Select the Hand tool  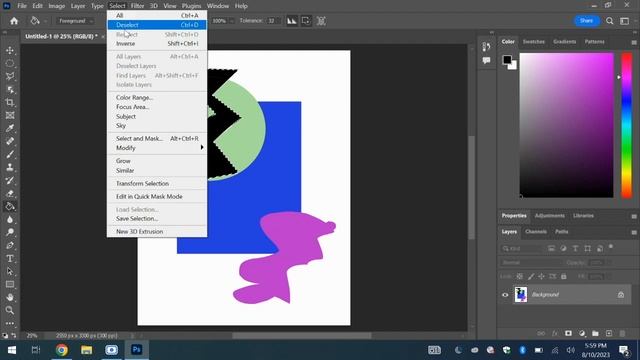(10, 297)
